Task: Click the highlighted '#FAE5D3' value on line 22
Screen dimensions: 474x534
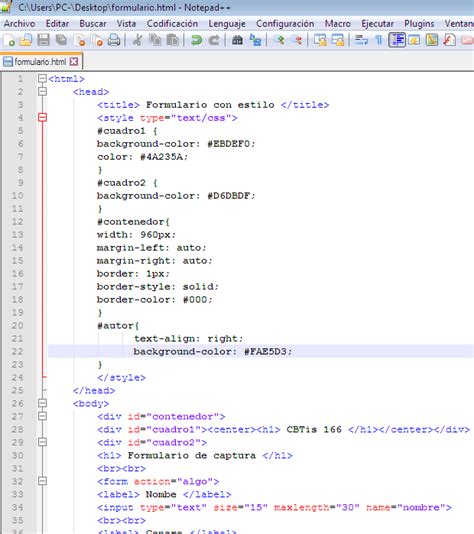Action: point(265,351)
